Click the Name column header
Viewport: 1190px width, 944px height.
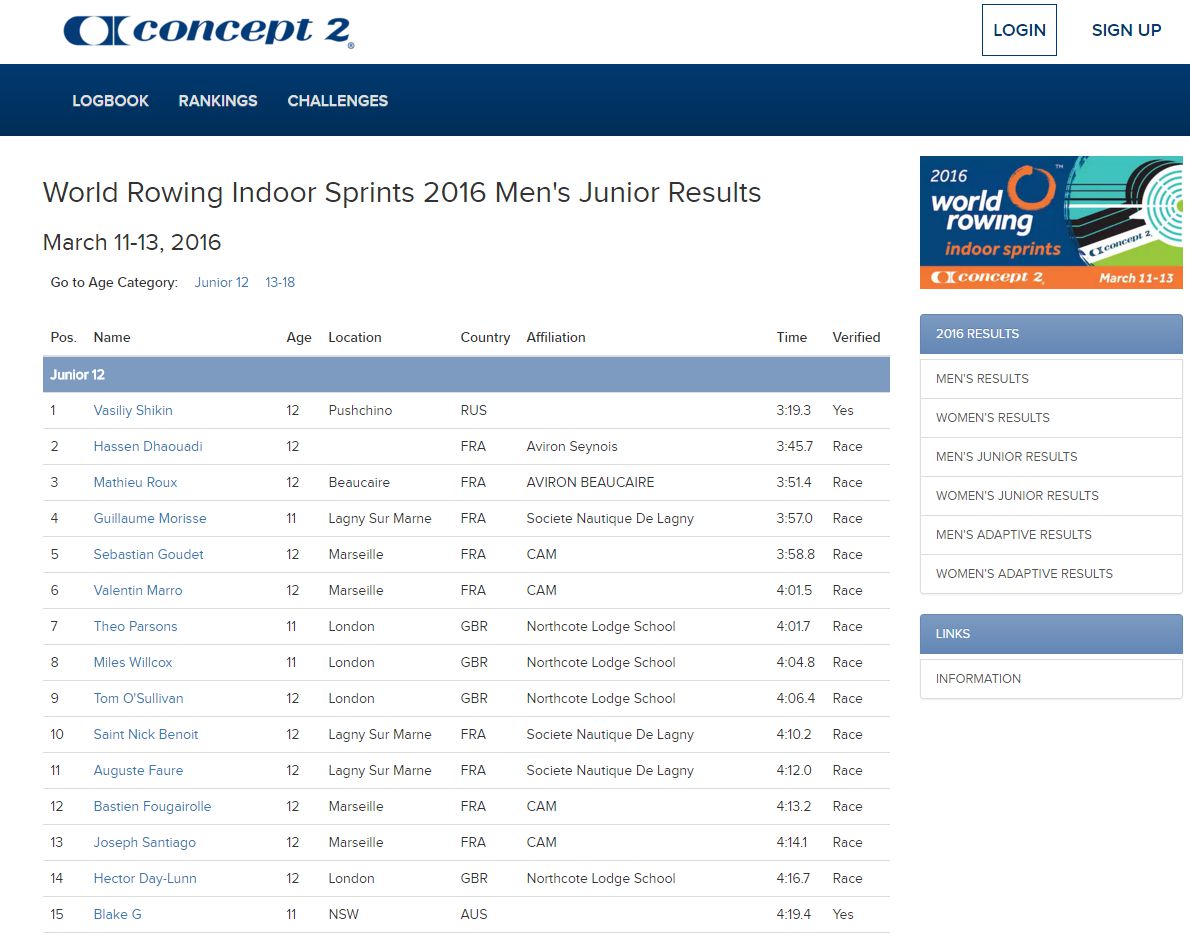pos(112,338)
